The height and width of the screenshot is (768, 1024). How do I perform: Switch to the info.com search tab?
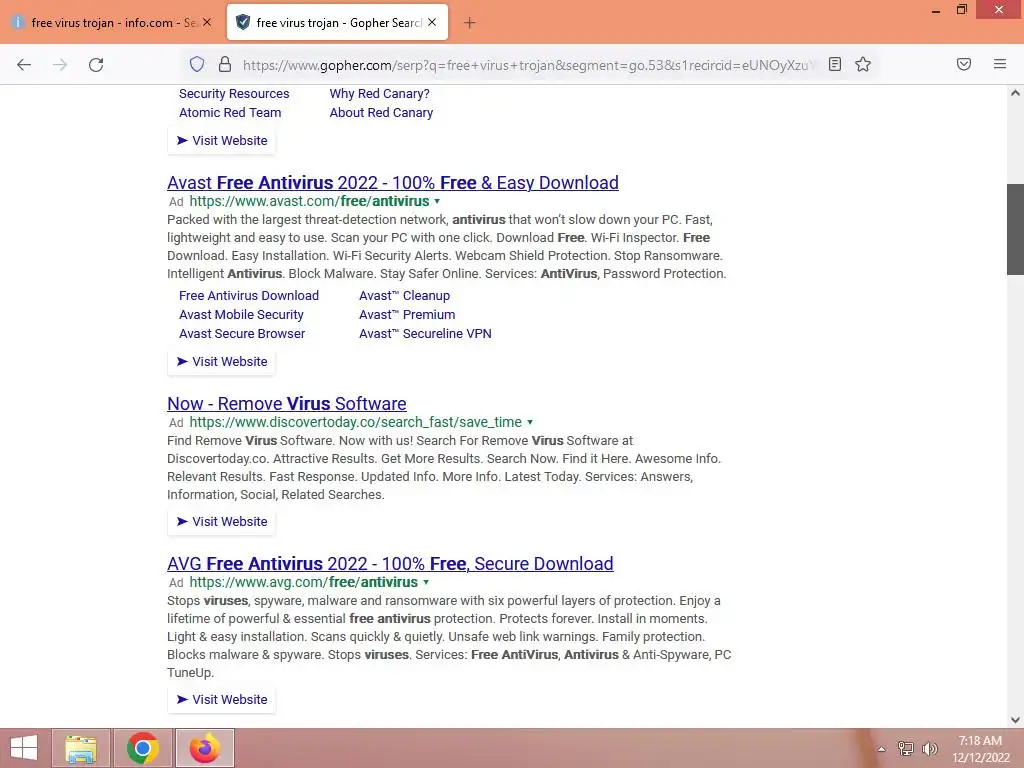pyautogui.click(x=112, y=22)
